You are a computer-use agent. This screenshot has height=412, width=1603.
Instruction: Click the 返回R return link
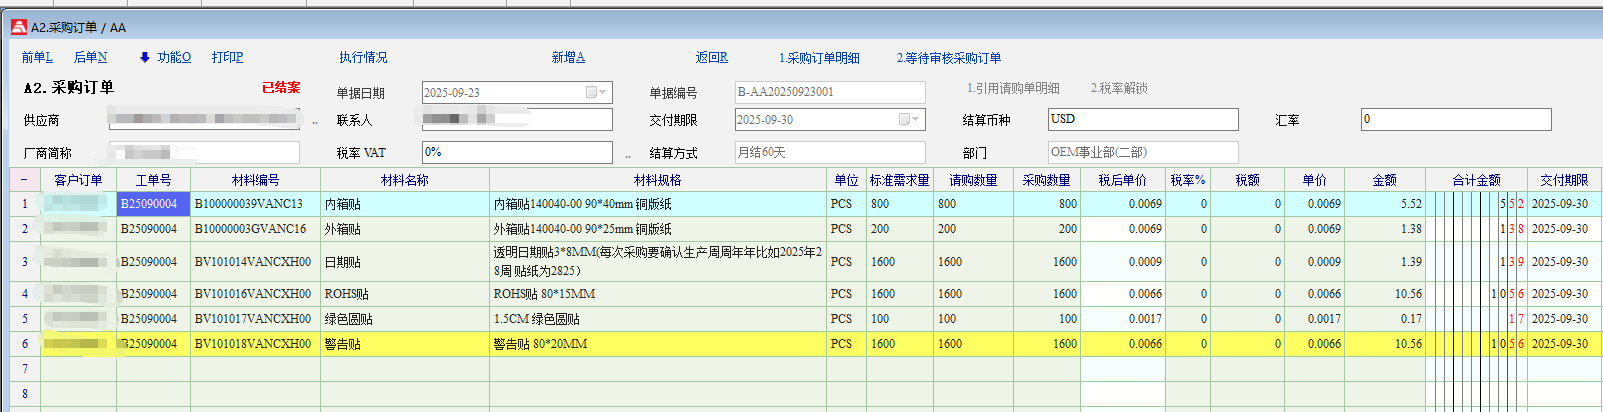click(711, 58)
